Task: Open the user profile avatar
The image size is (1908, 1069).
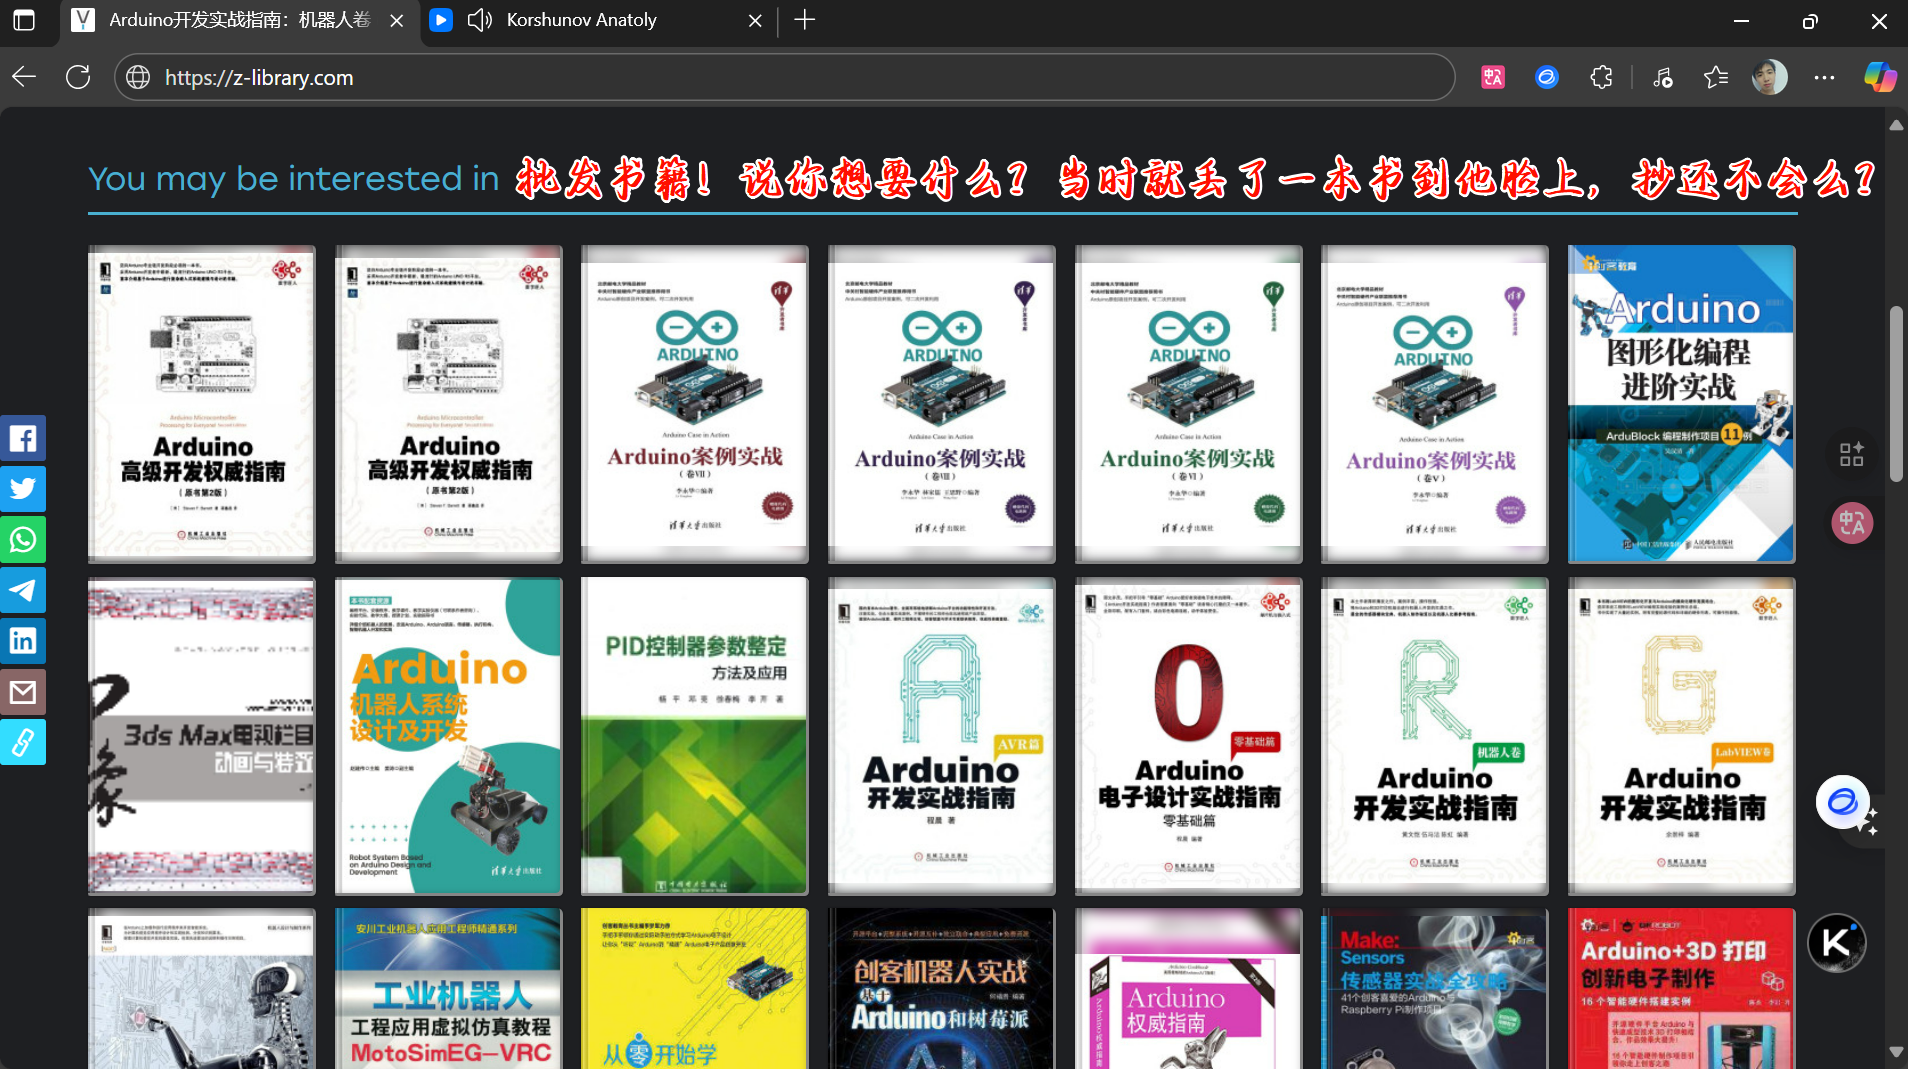Action: coord(1770,77)
